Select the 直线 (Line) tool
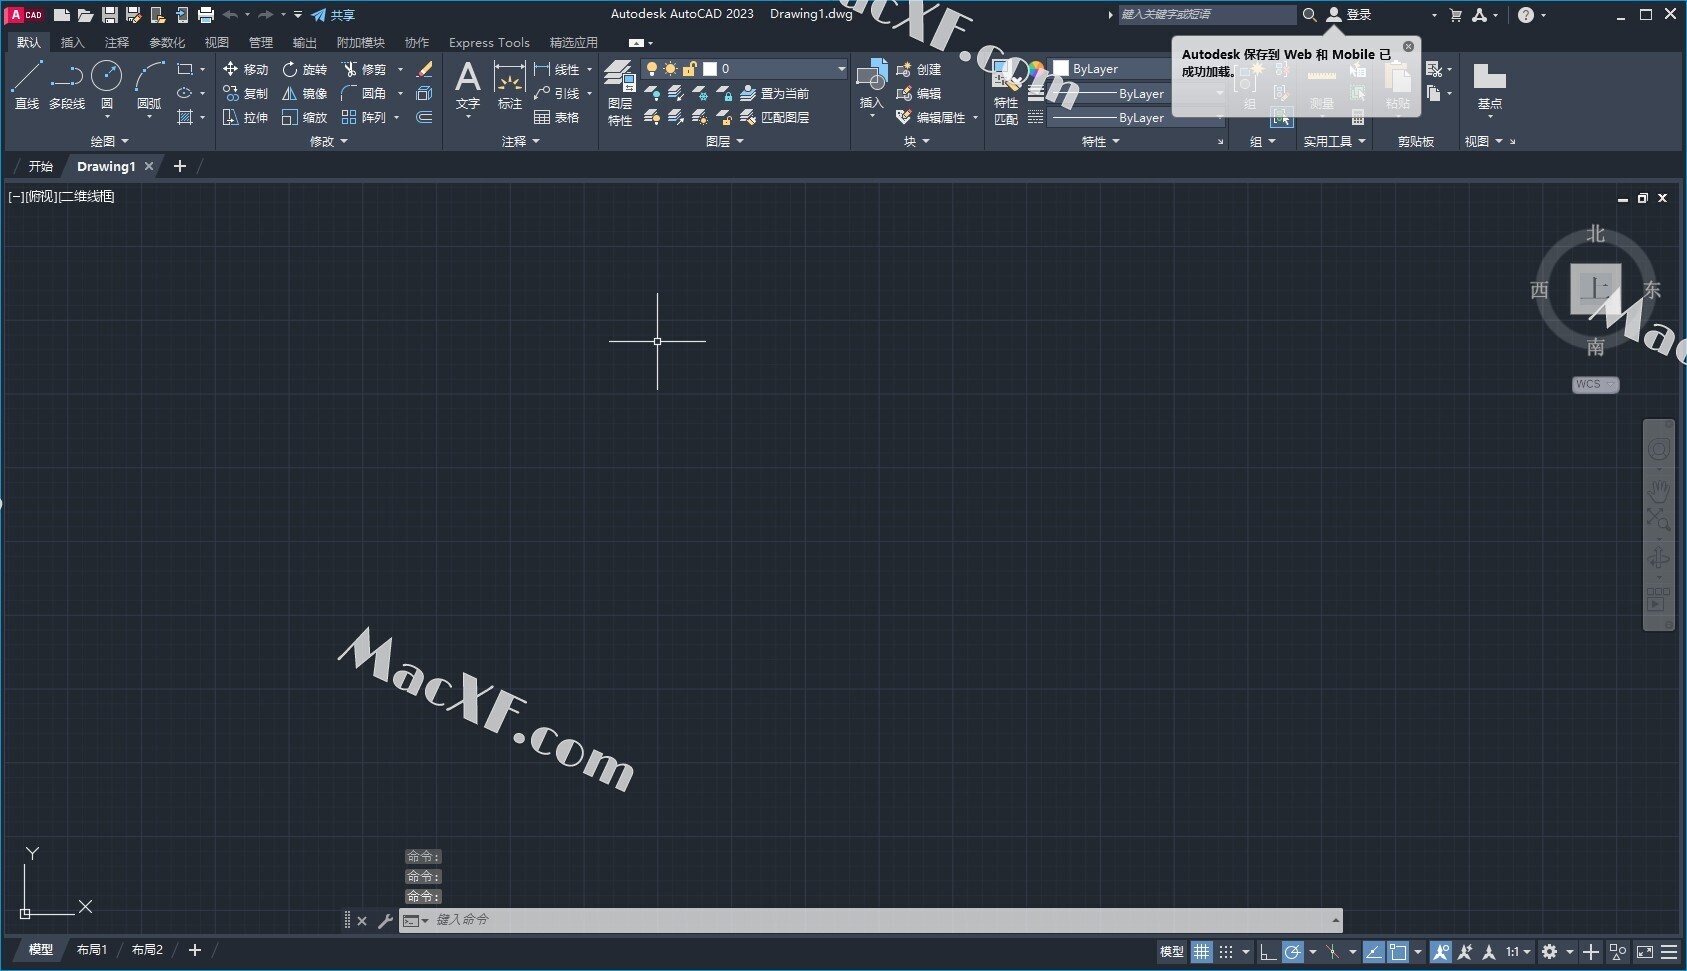This screenshot has width=1687, height=971. 27,84
